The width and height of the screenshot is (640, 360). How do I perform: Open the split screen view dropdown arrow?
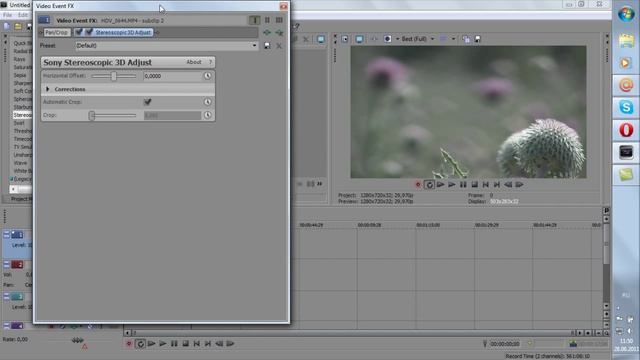[397, 39]
